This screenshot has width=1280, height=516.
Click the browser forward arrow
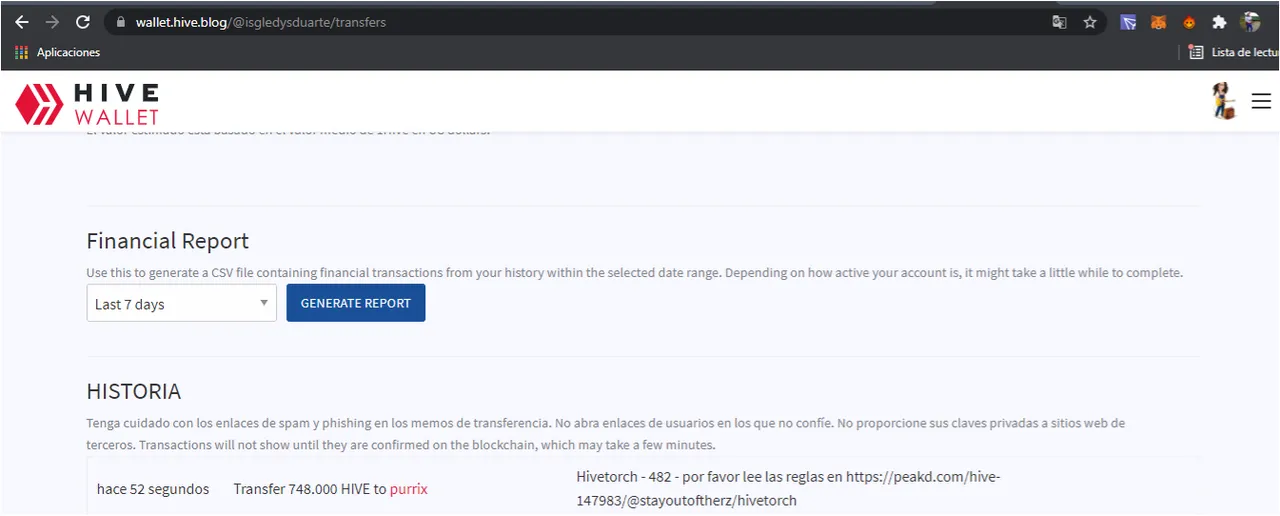52,22
